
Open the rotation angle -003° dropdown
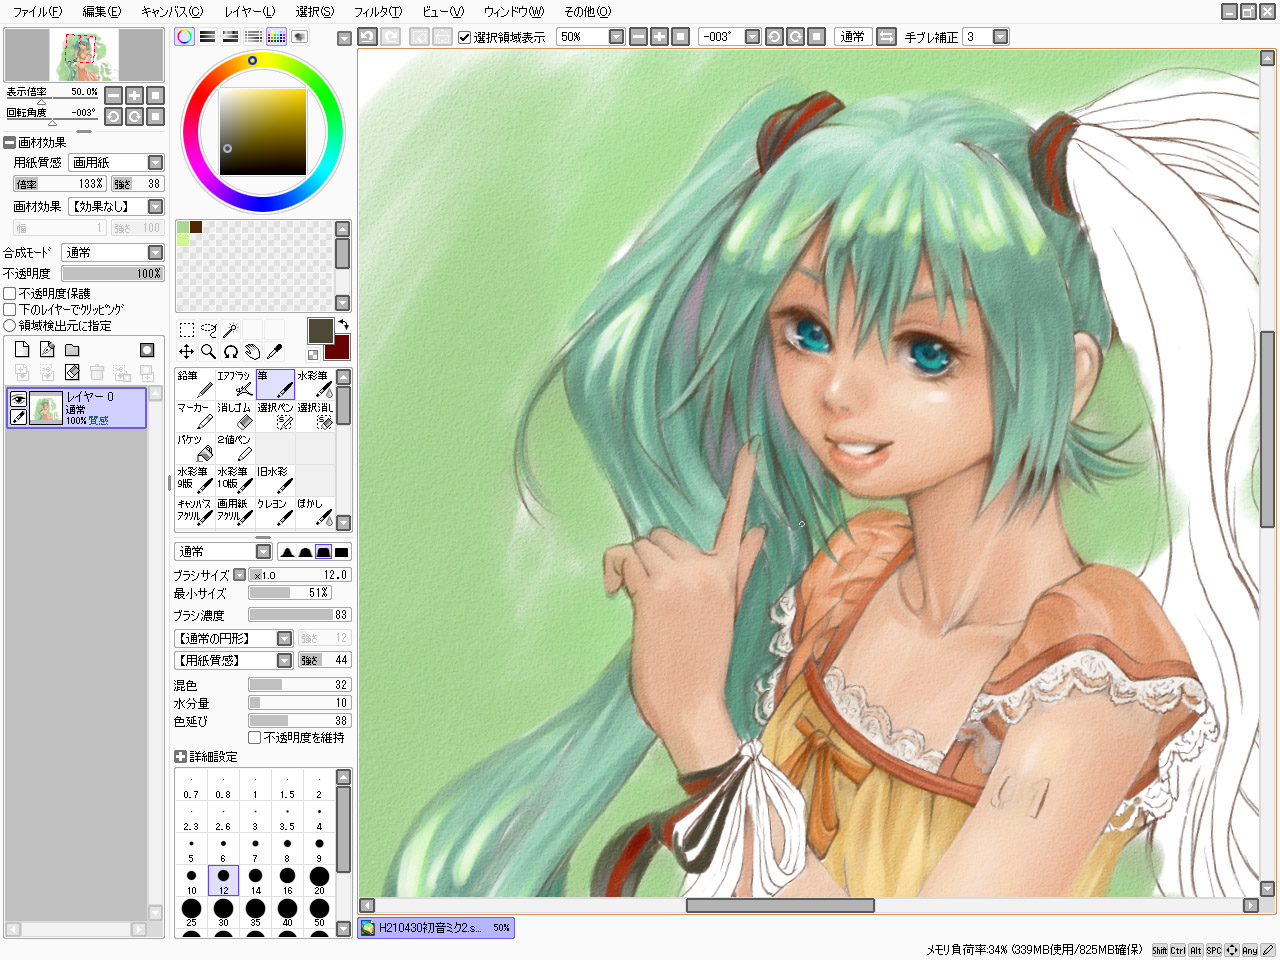(753, 36)
